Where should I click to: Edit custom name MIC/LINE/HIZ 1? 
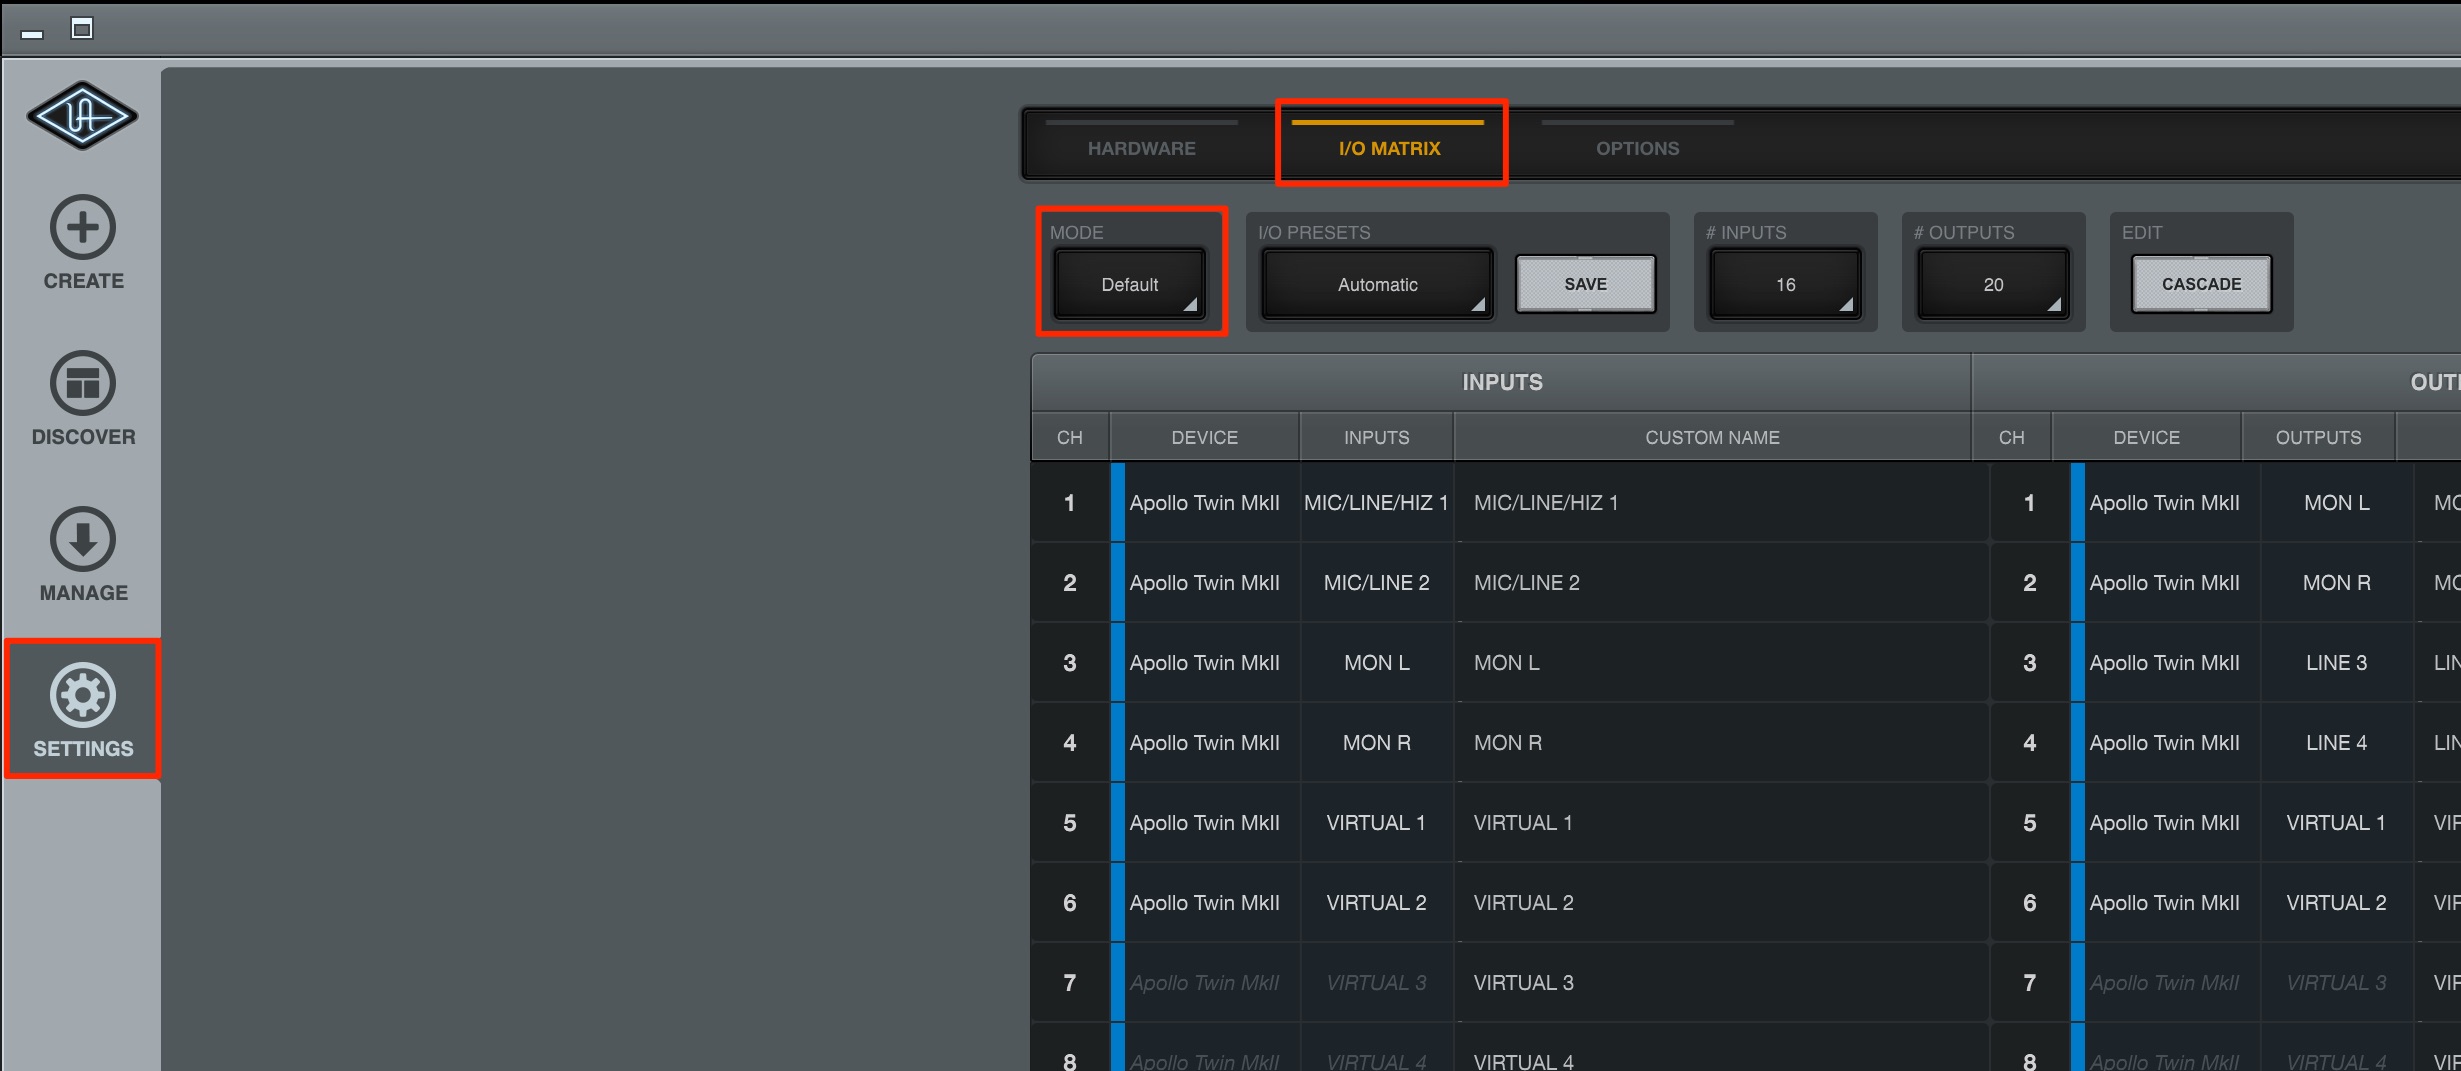1721,502
